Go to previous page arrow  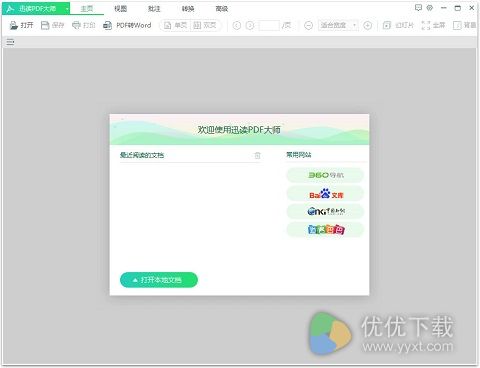point(237,25)
